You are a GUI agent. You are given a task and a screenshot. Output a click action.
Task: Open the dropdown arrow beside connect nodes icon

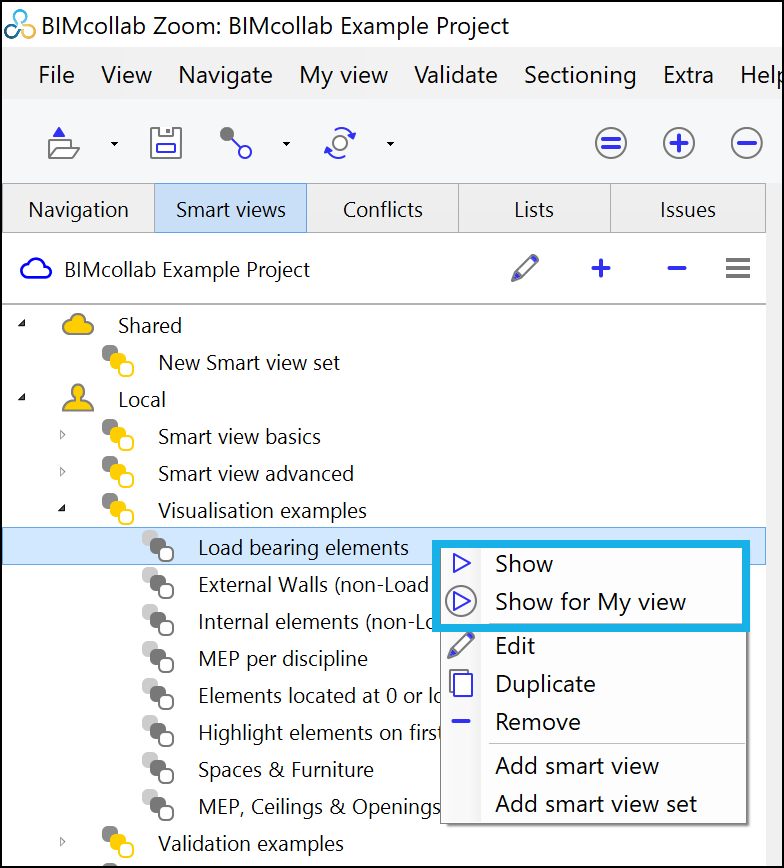pyautogui.click(x=286, y=144)
